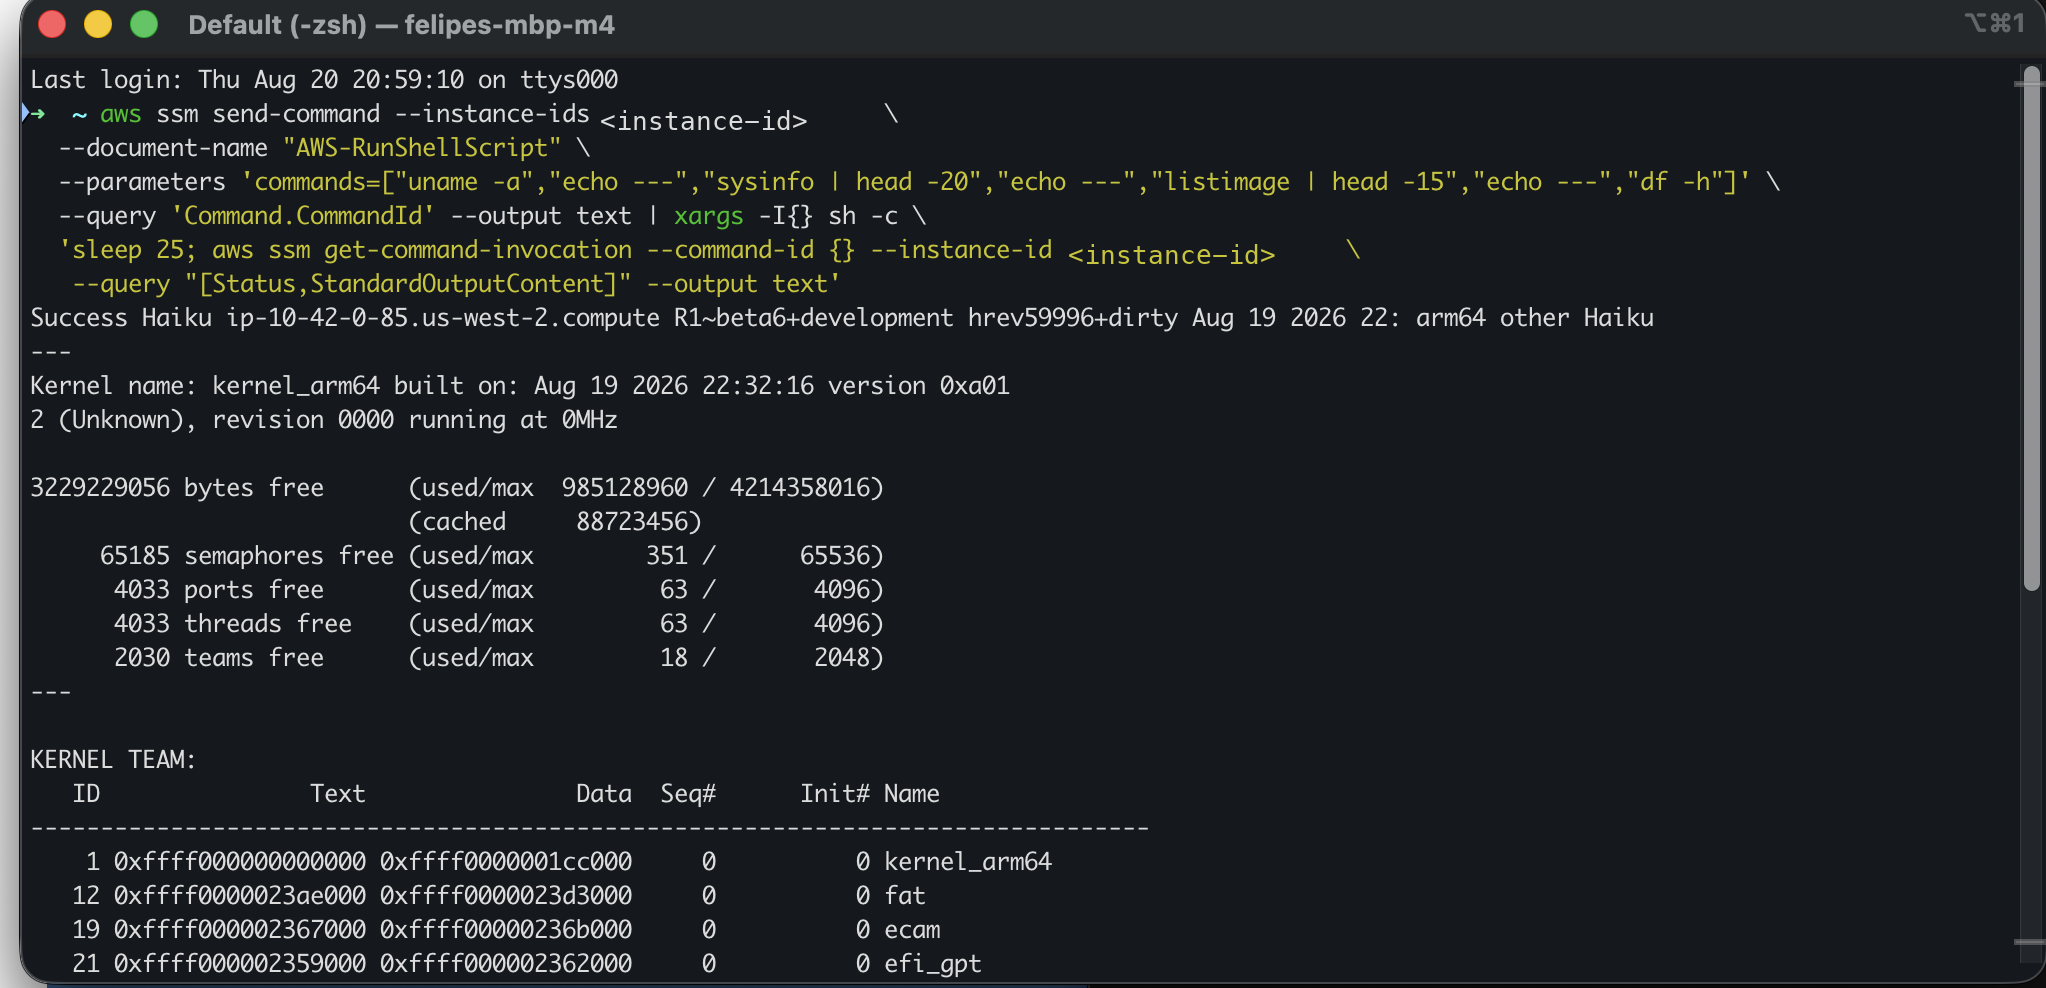Click the 'Data' column header
2046x988 pixels.
(604, 794)
